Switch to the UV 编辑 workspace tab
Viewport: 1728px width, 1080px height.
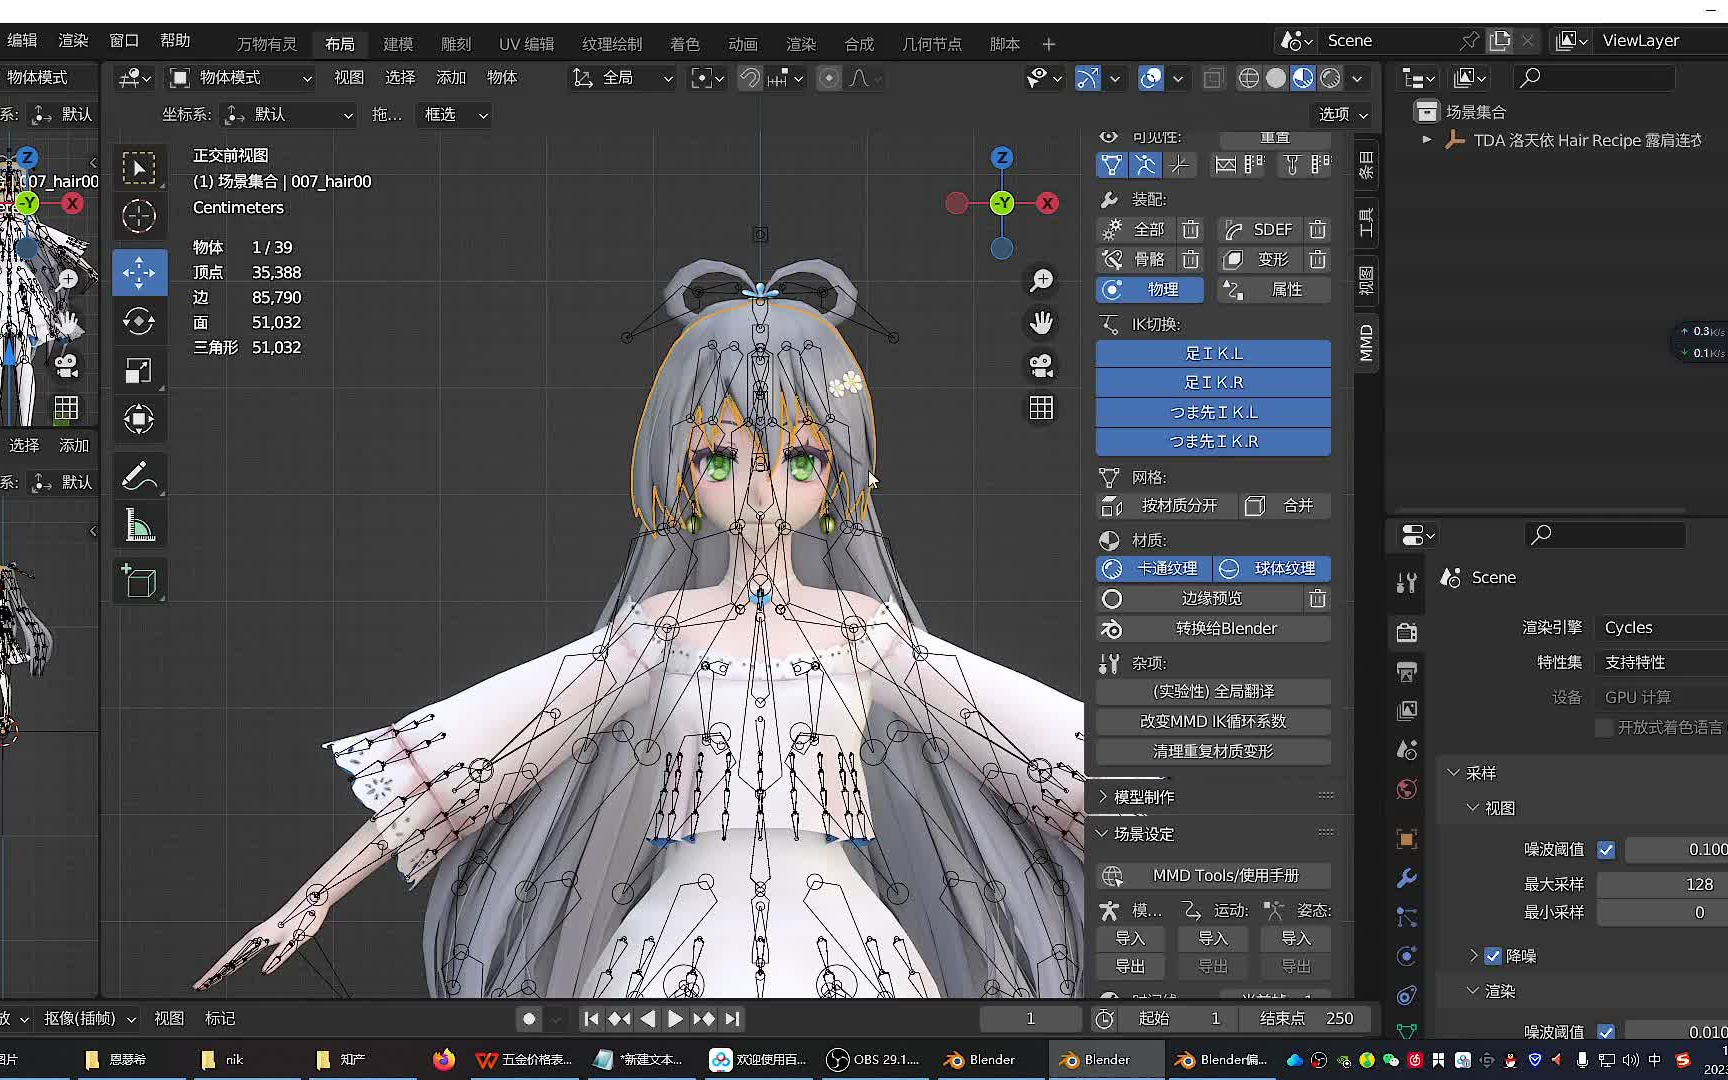[x=526, y=44]
